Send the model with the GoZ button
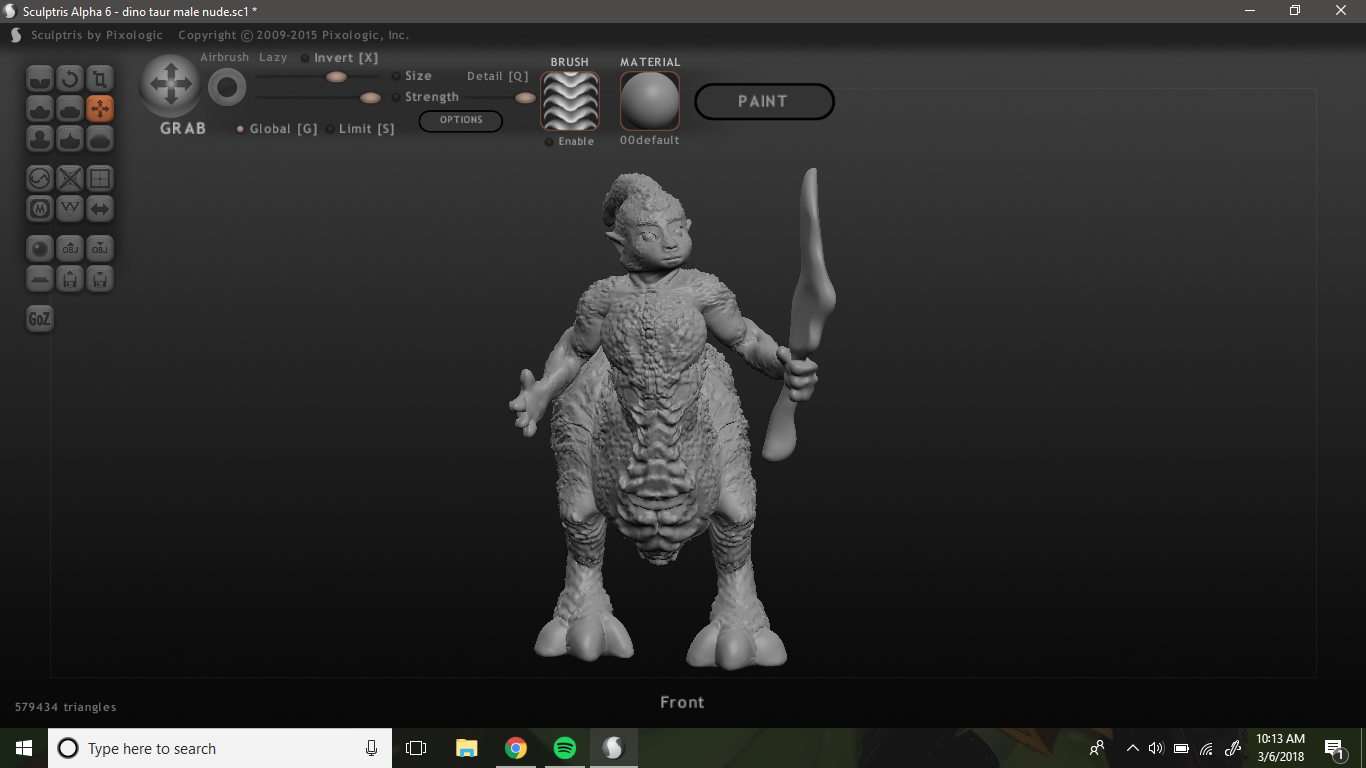Viewport: 1366px width, 768px height. click(39, 319)
